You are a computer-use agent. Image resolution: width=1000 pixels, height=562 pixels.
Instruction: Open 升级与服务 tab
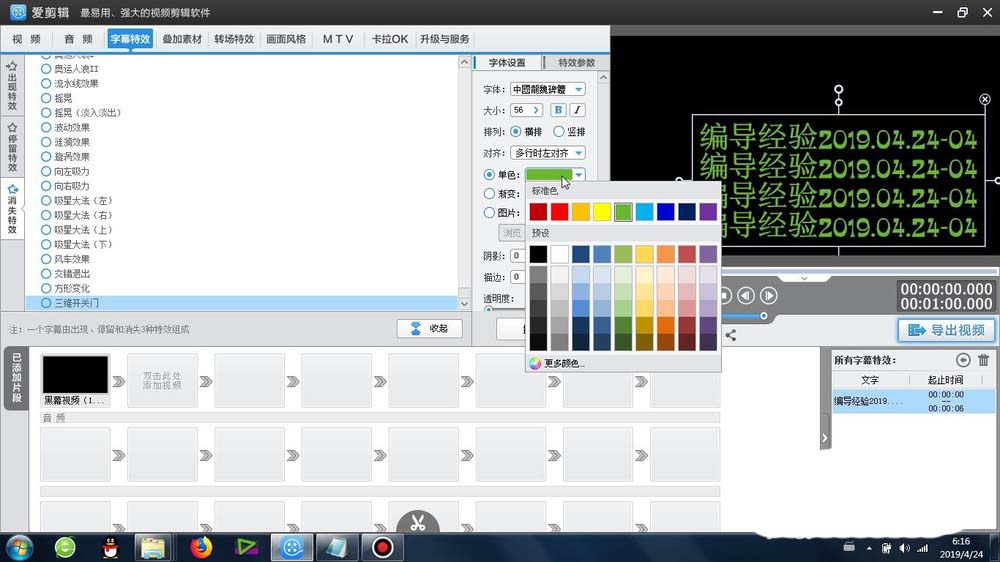click(x=445, y=39)
